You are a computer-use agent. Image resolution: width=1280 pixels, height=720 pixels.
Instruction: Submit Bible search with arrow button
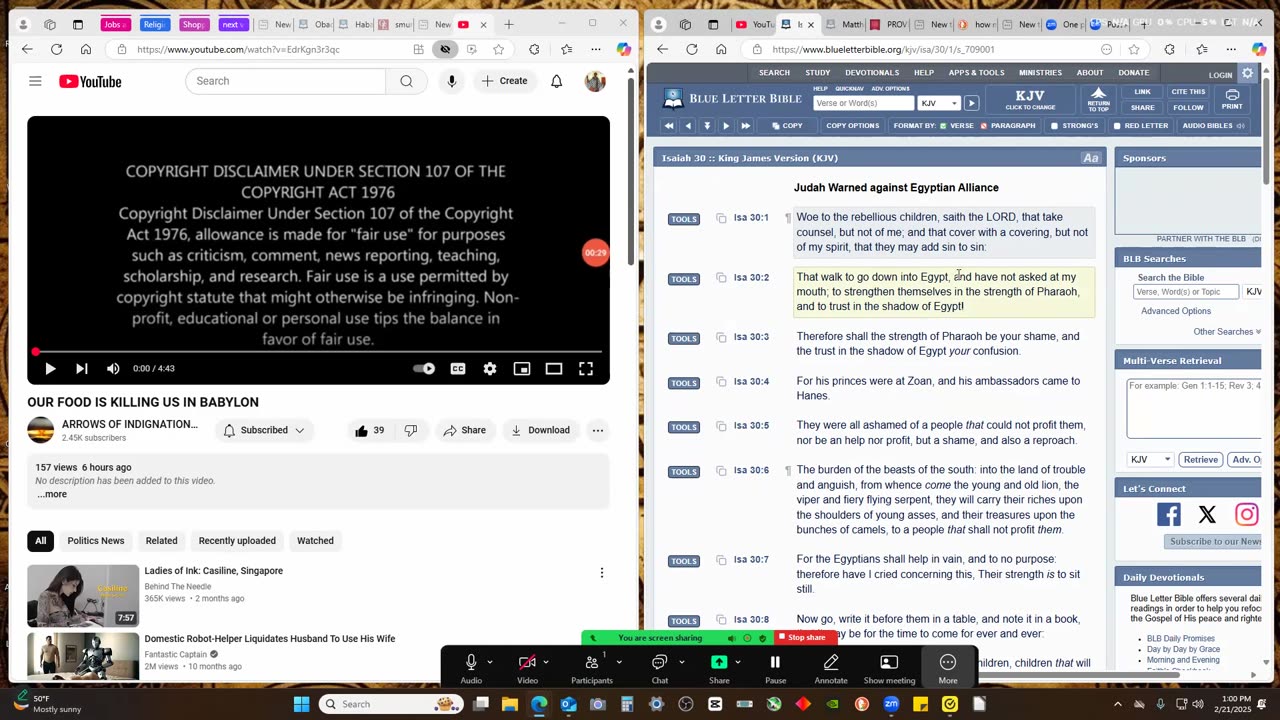(x=971, y=103)
